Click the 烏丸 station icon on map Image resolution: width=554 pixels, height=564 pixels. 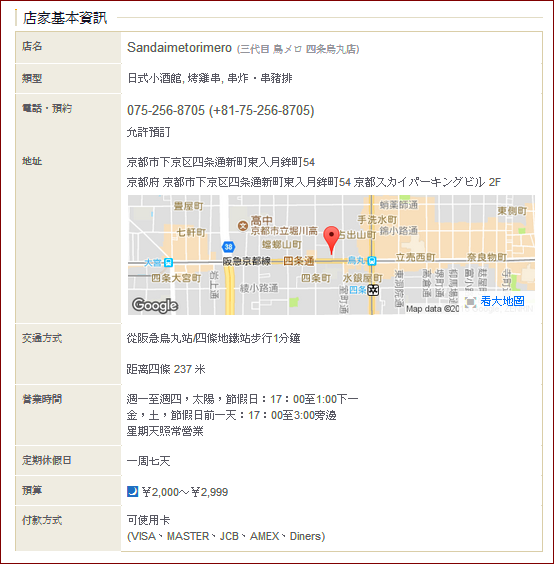(x=372, y=261)
